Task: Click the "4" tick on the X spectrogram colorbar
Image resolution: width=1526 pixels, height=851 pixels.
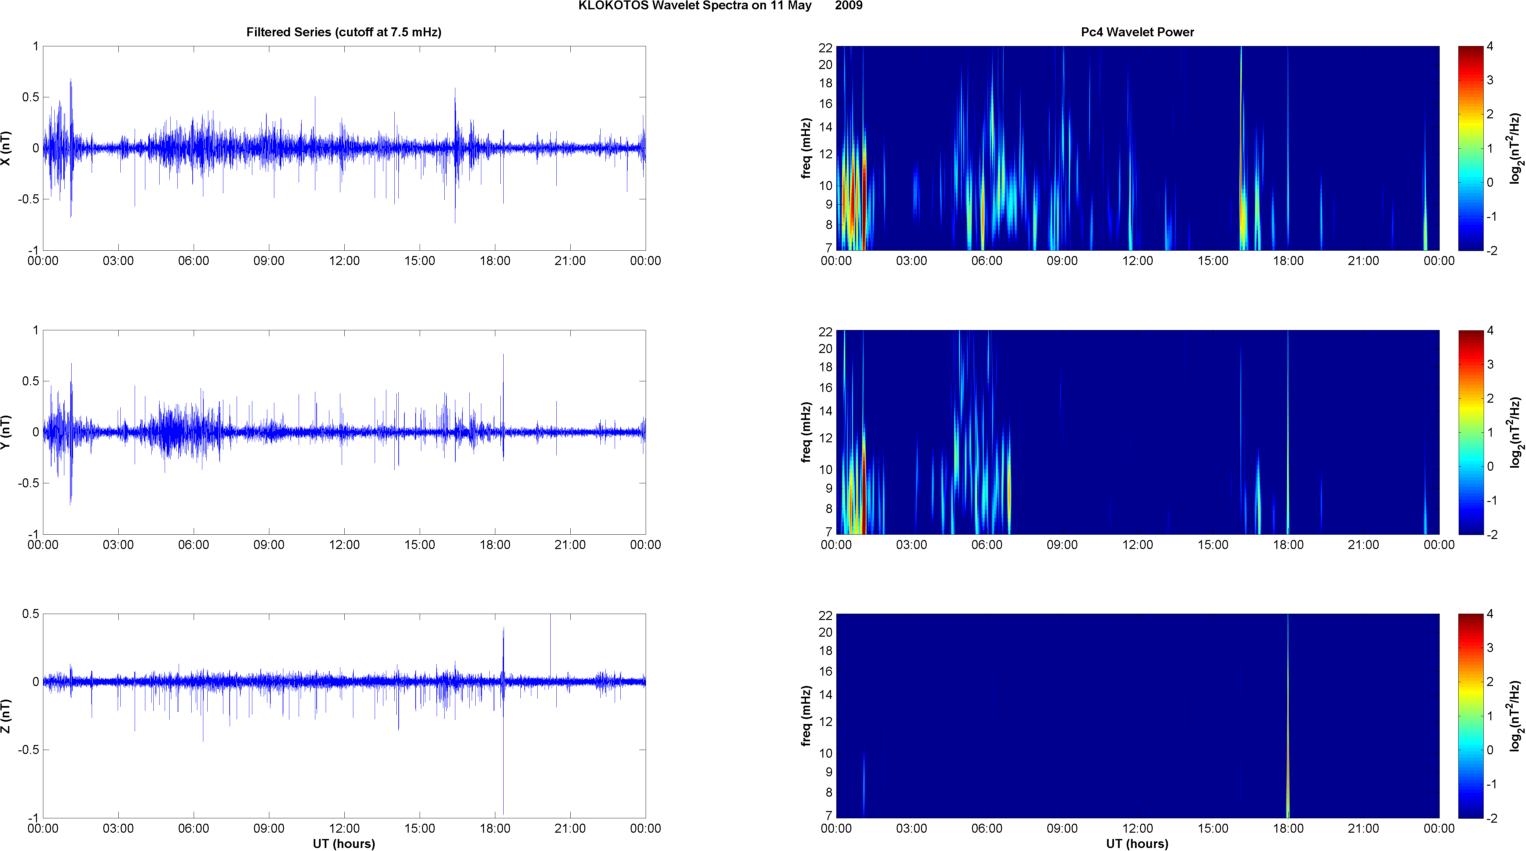Action: click(1490, 47)
